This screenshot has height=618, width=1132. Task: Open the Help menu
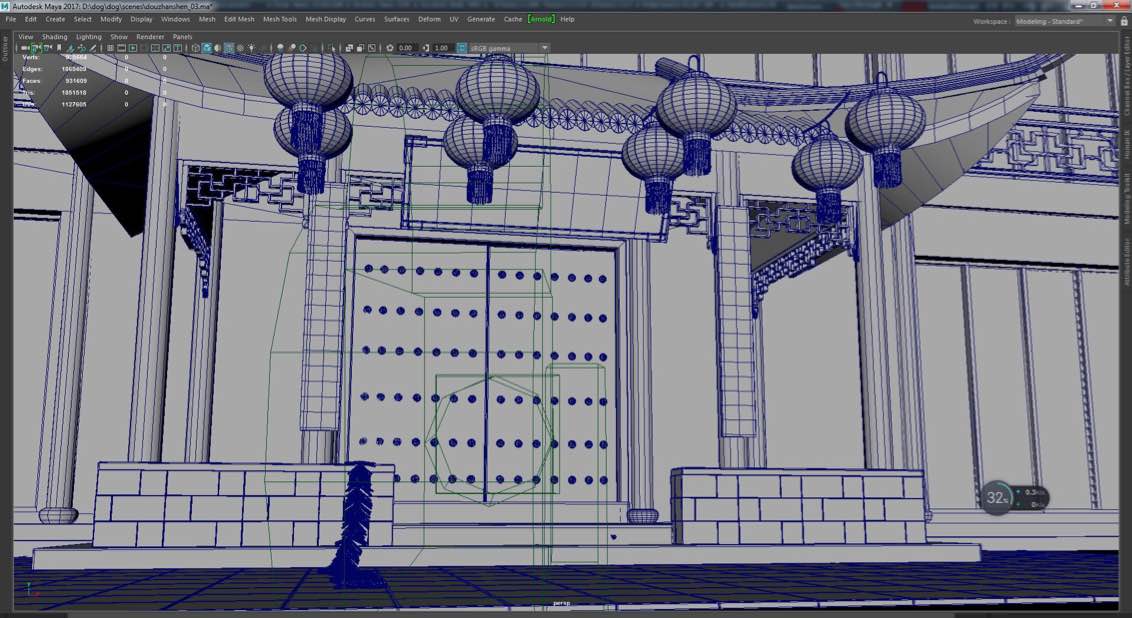pos(567,19)
